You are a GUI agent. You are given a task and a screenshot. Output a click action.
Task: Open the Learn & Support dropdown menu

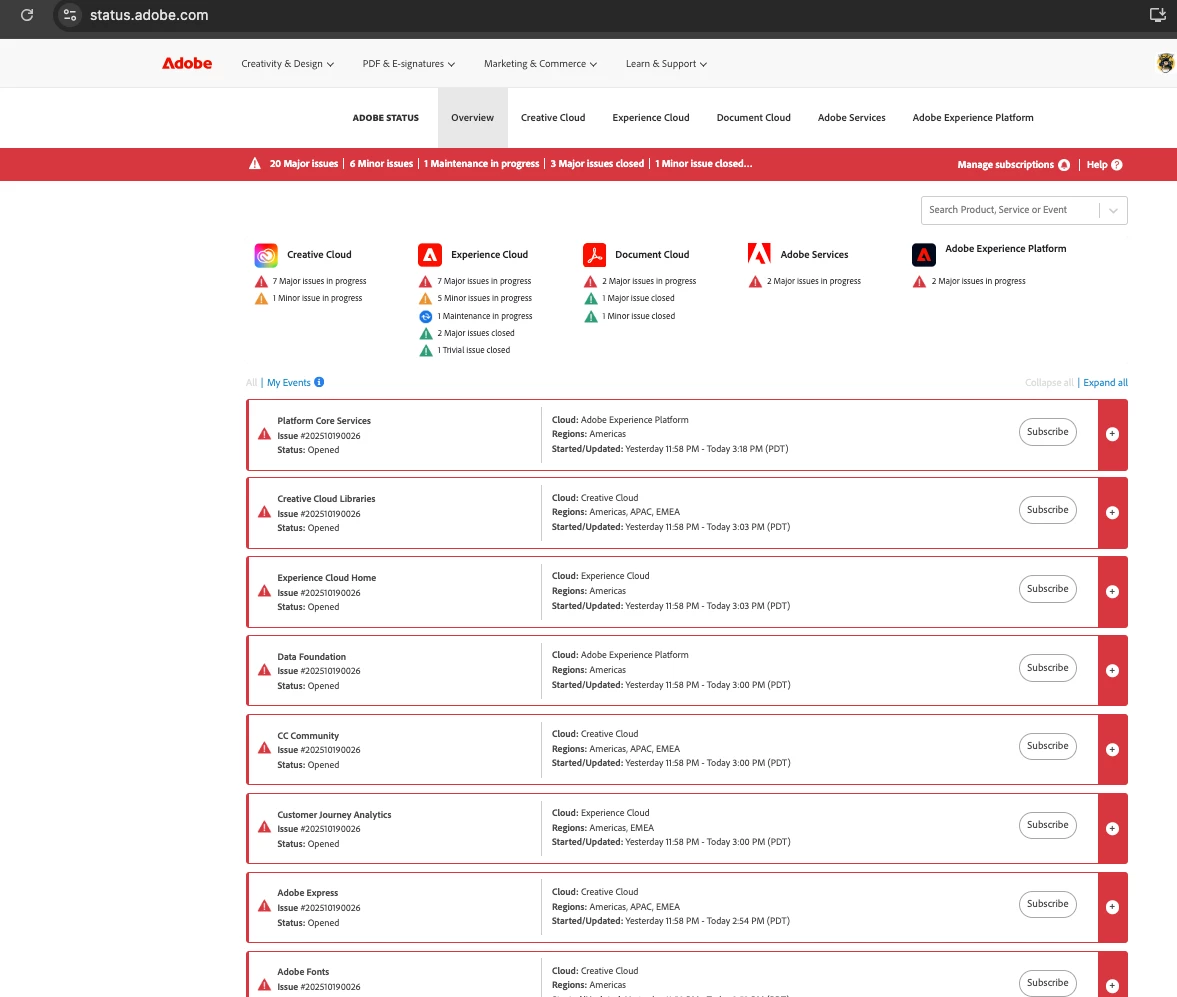pos(667,64)
